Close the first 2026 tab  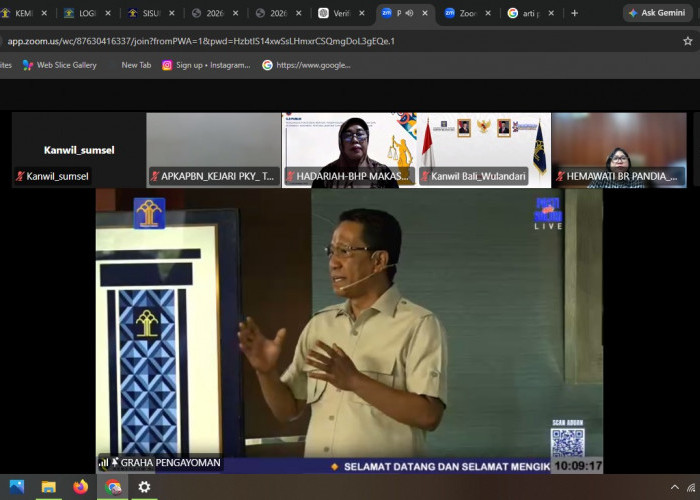(236, 13)
